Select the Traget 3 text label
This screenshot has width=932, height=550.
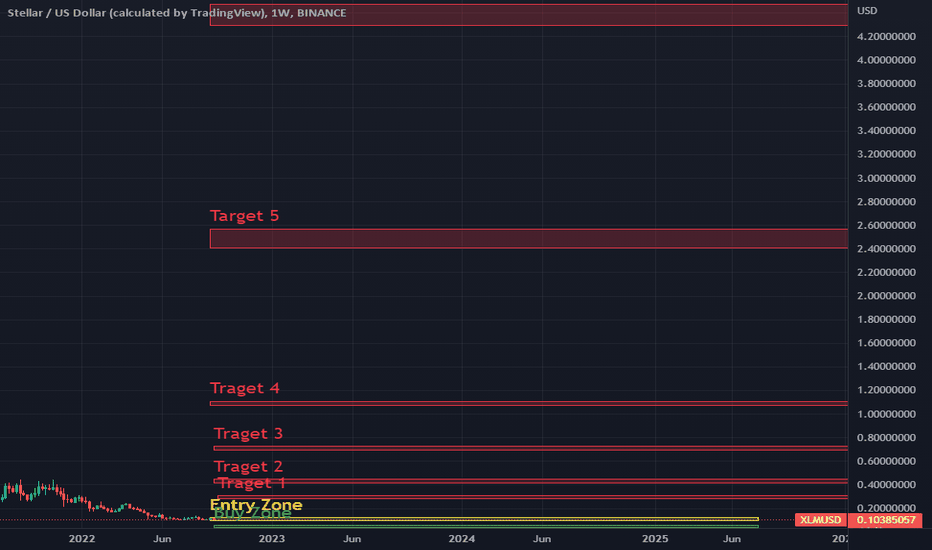248,433
